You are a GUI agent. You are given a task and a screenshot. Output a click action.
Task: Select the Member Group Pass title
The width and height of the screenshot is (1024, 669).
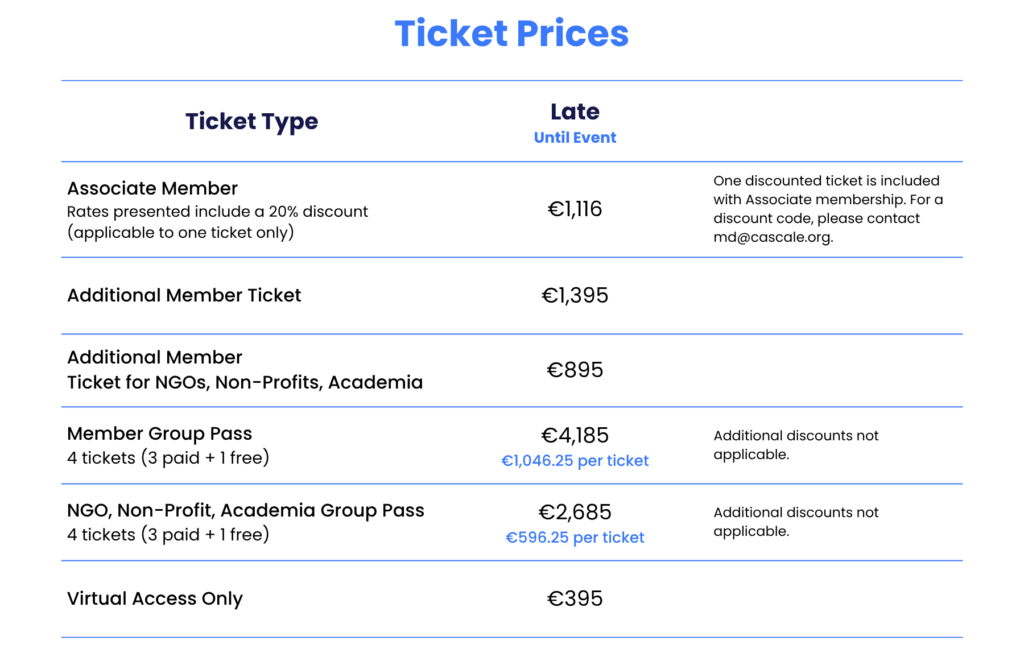(159, 434)
